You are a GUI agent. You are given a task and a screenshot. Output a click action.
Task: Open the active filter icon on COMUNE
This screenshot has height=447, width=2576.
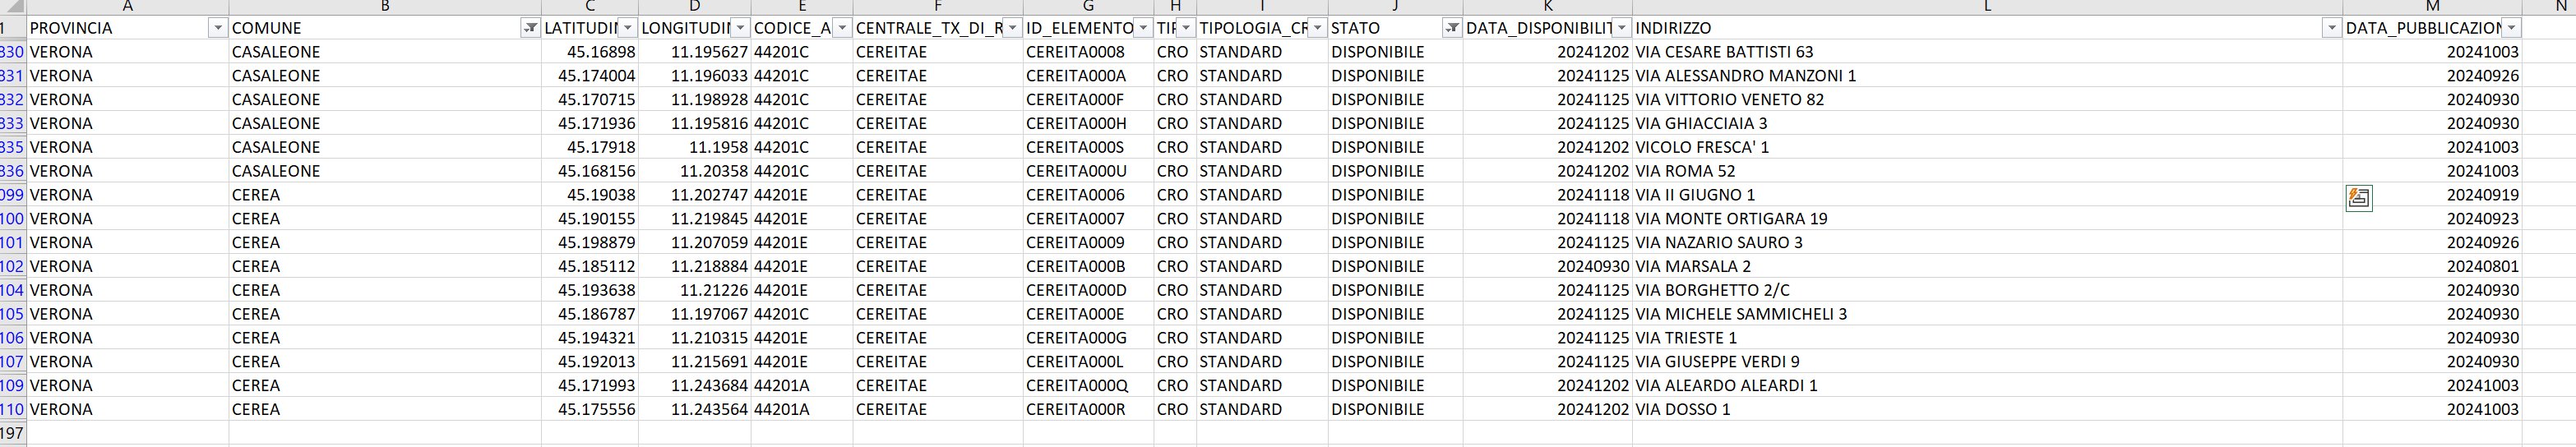tap(530, 28)
